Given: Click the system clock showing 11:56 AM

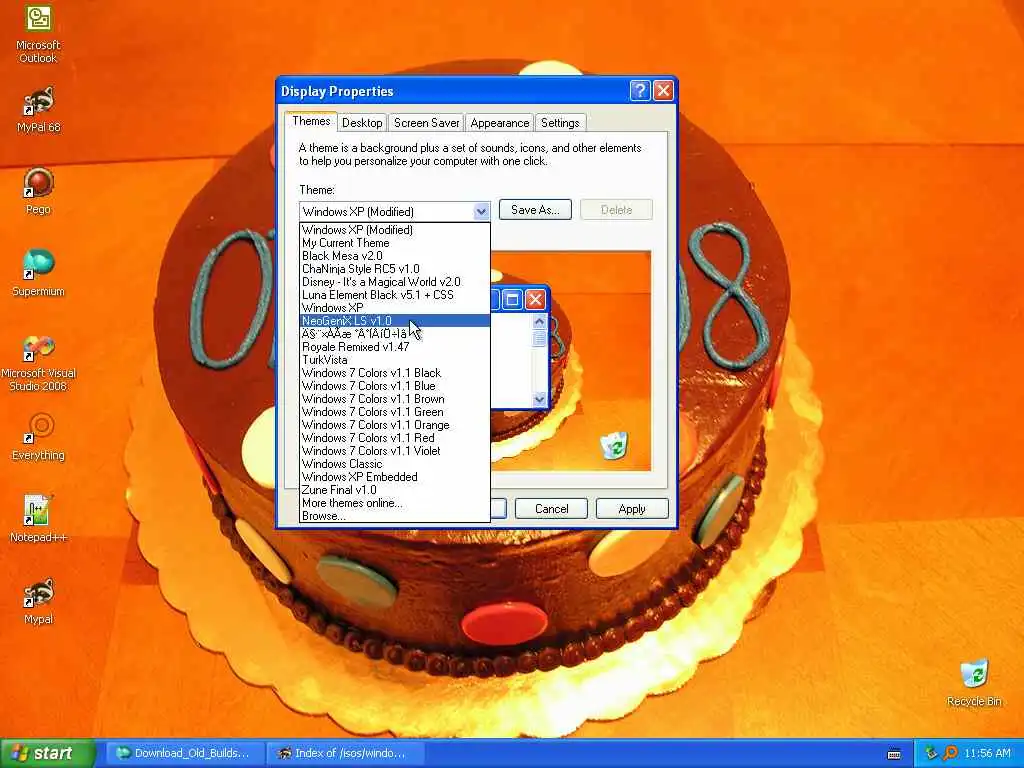Looking at the screenshot, I should (987, 754).
